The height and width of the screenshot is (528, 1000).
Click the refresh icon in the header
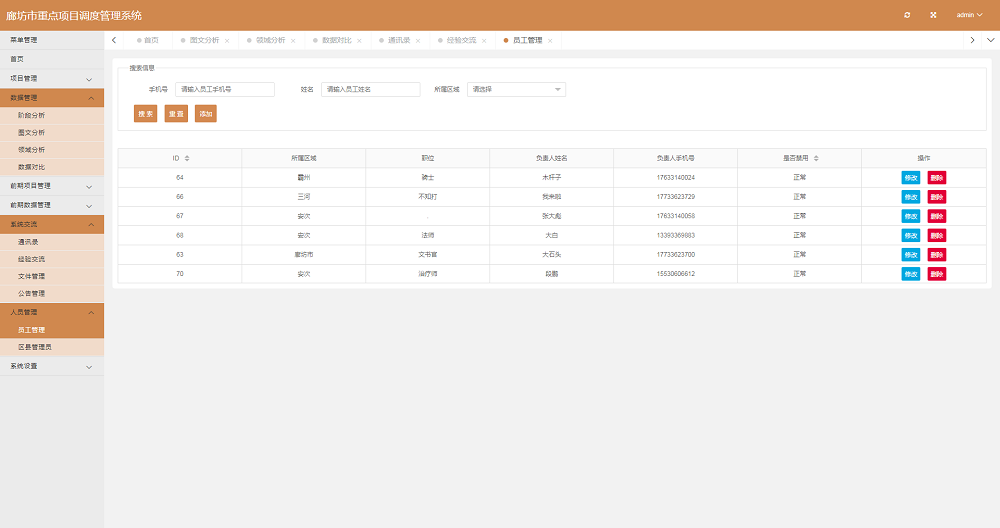[x=907, y=15]
